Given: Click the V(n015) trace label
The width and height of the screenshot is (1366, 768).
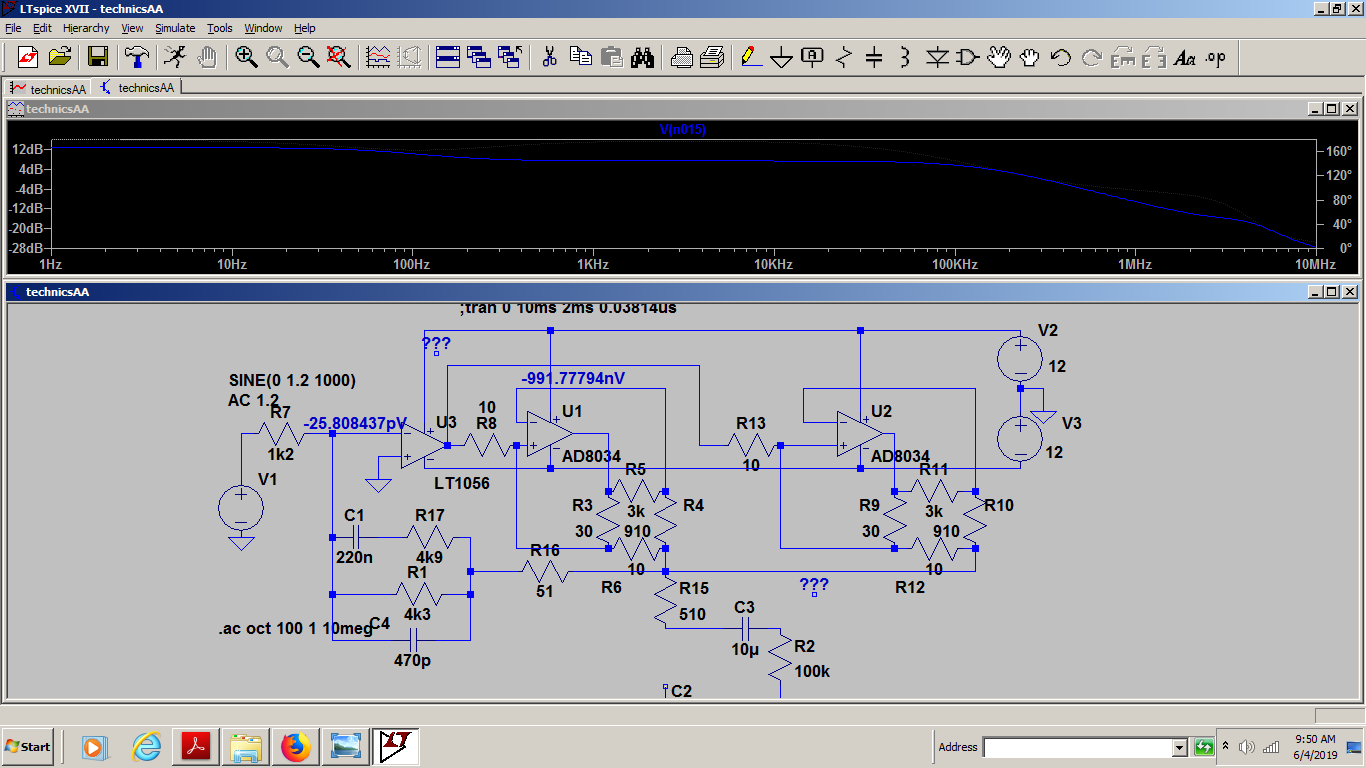Looking at the screenshot, I should tap(683, 130).
